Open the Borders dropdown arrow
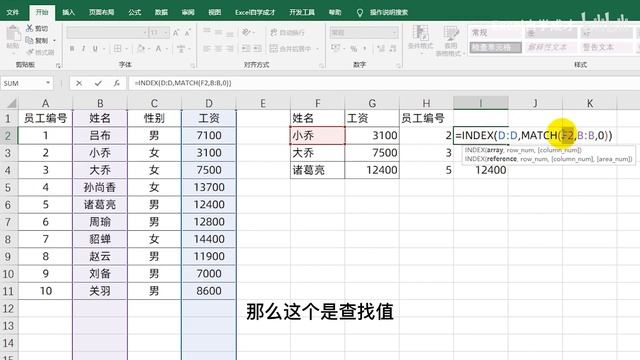The height and width of the screenshot is (360, 640). pos(127,49)
